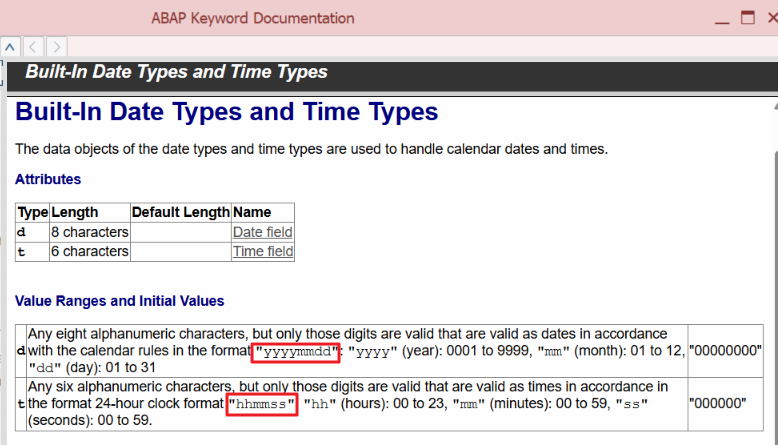Click the page title "Built-In Date Types and Time Types"
778x445 pixels.
coord(227,112)
